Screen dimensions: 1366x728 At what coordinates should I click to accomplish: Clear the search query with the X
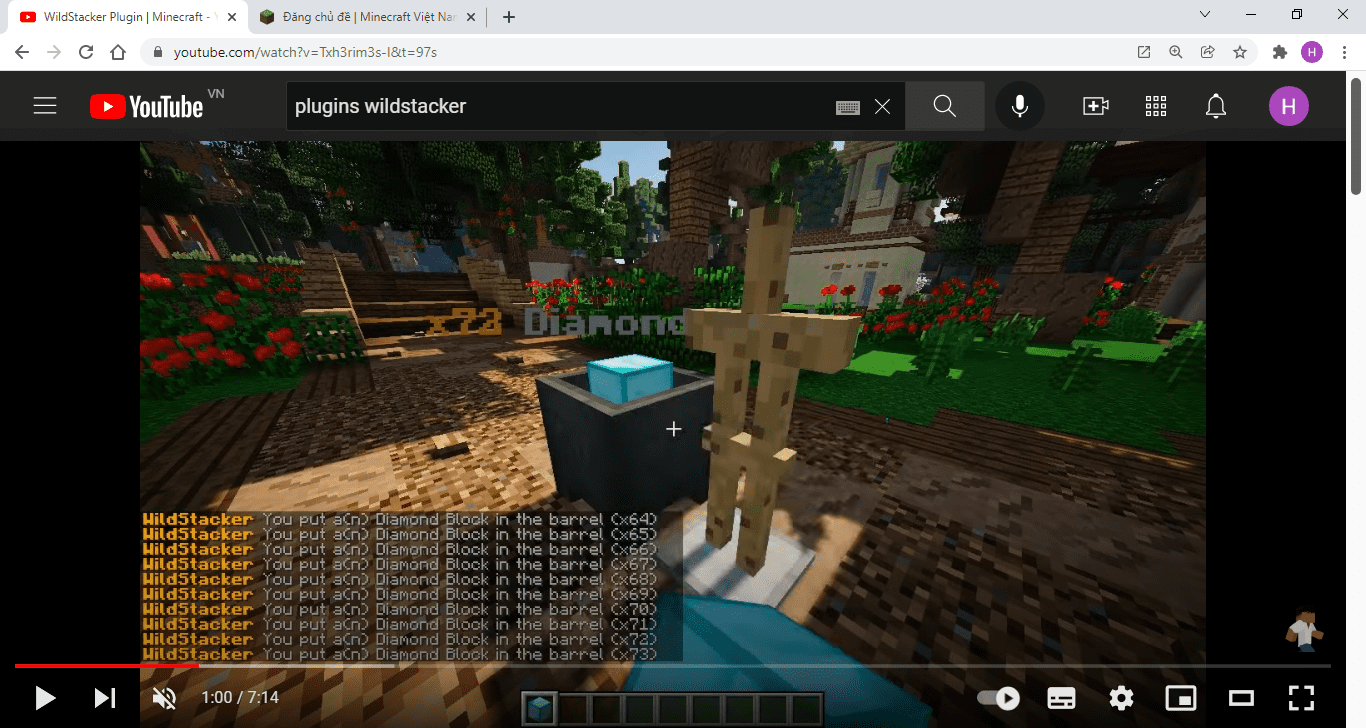click(x=882, y=106)
